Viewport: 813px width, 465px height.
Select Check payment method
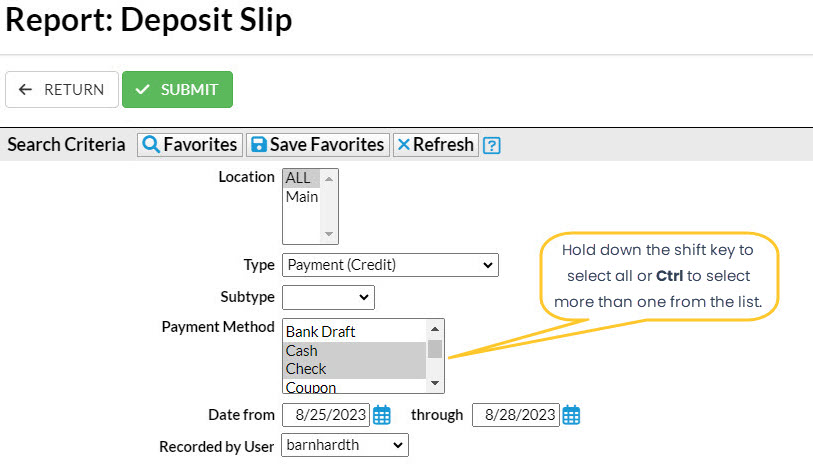pyautogui.click(x=306, y=368)
